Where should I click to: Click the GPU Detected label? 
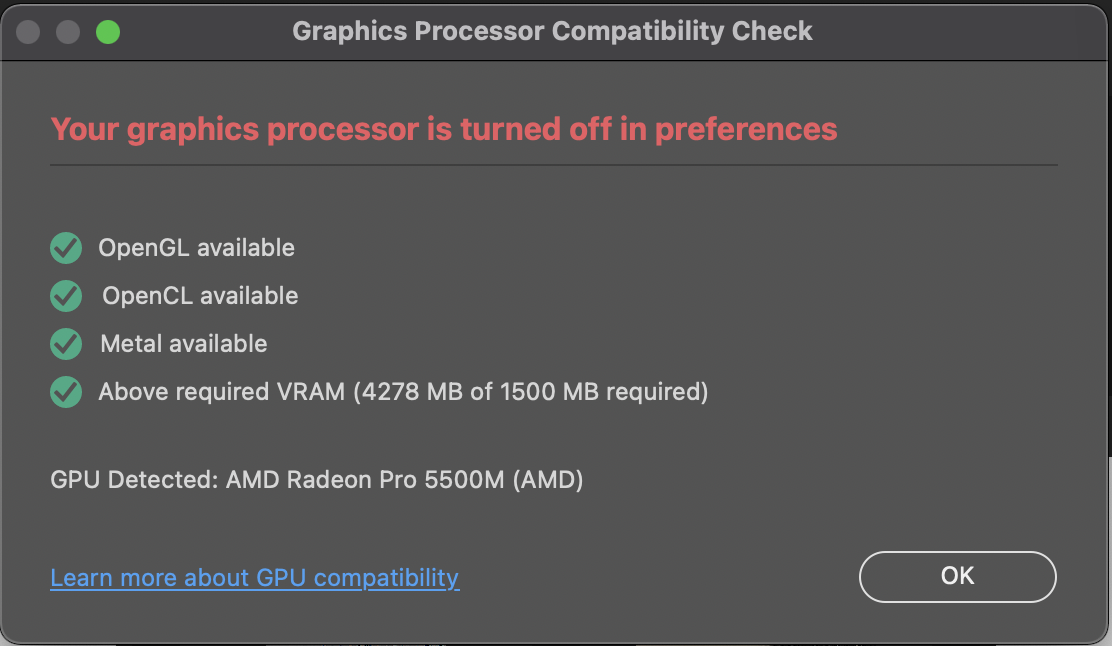(x=134, y=480)
